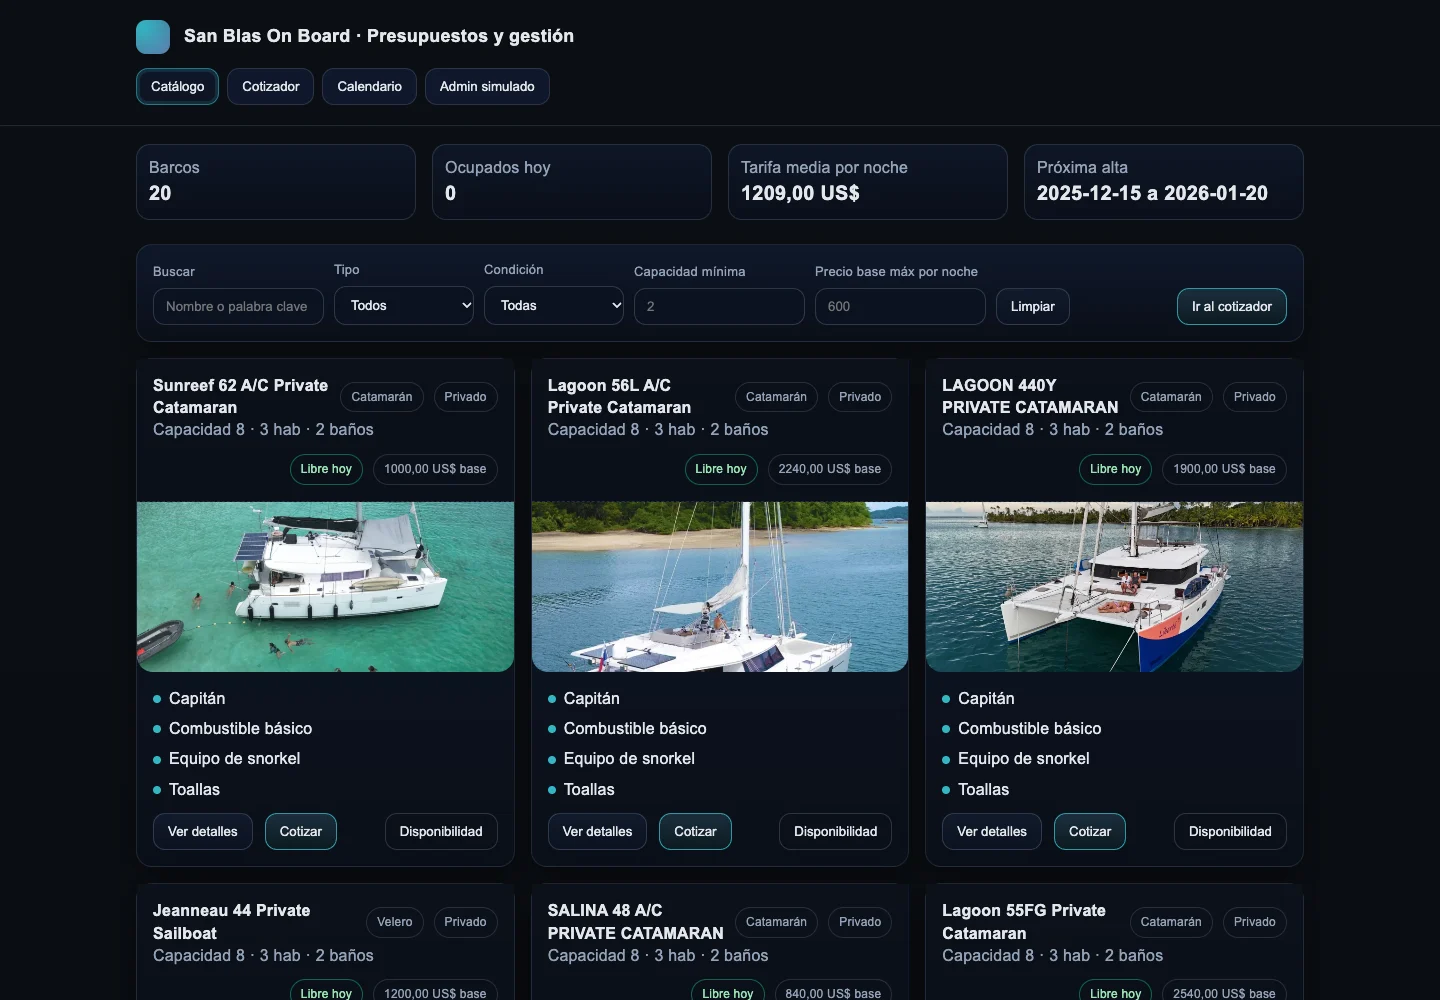Click the Tarifa media por noche value
1440x1000 pixels.
(800, 193)
